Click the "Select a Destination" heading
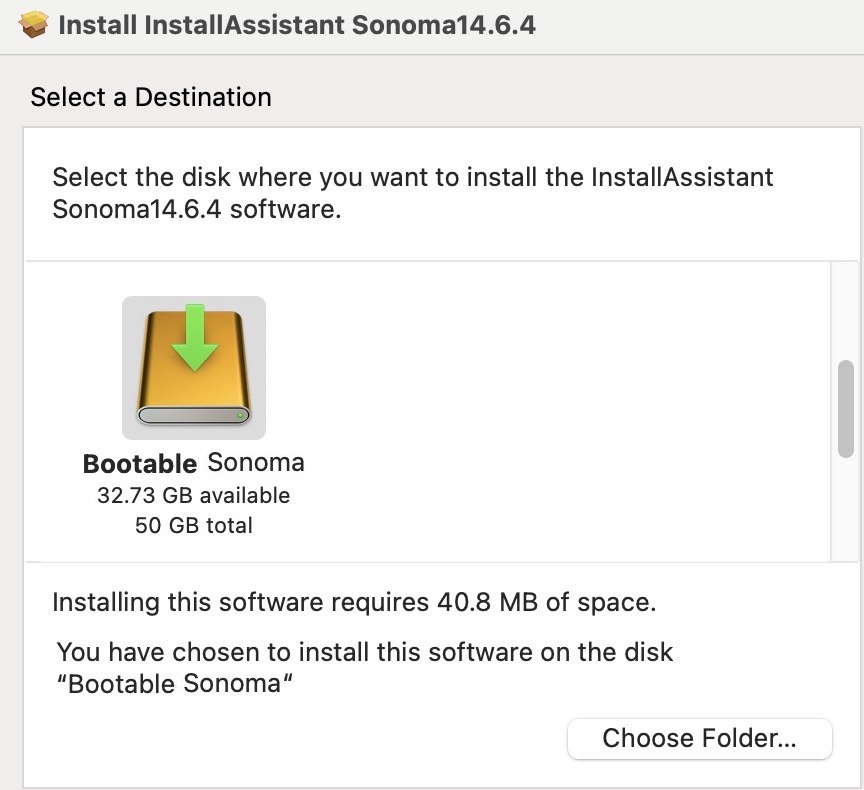This screenshot has height=790, width=864. [x=151, y=97]
